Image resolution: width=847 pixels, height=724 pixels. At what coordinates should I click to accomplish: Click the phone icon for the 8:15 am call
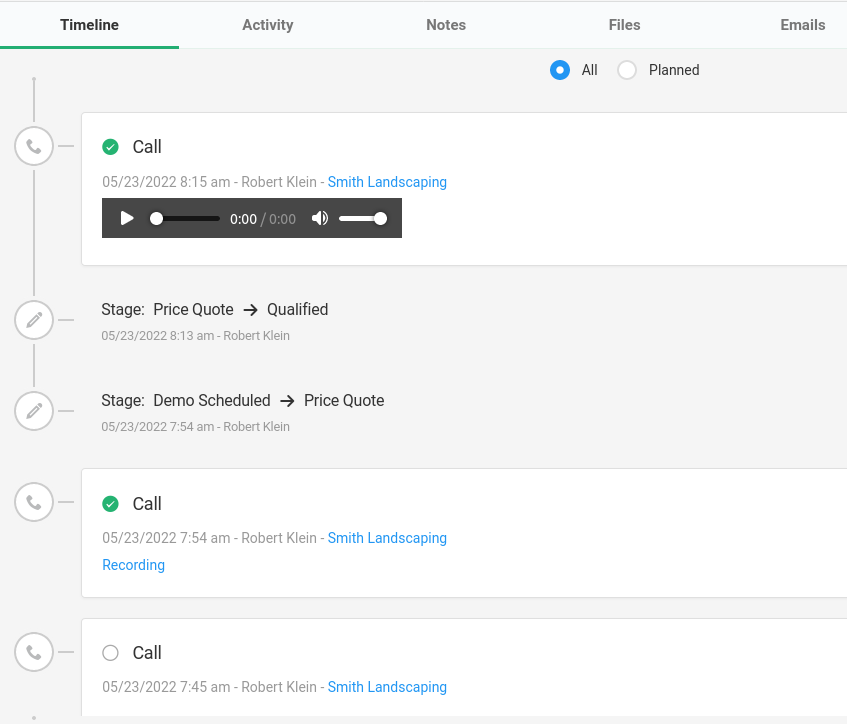(x=34, y=146)
